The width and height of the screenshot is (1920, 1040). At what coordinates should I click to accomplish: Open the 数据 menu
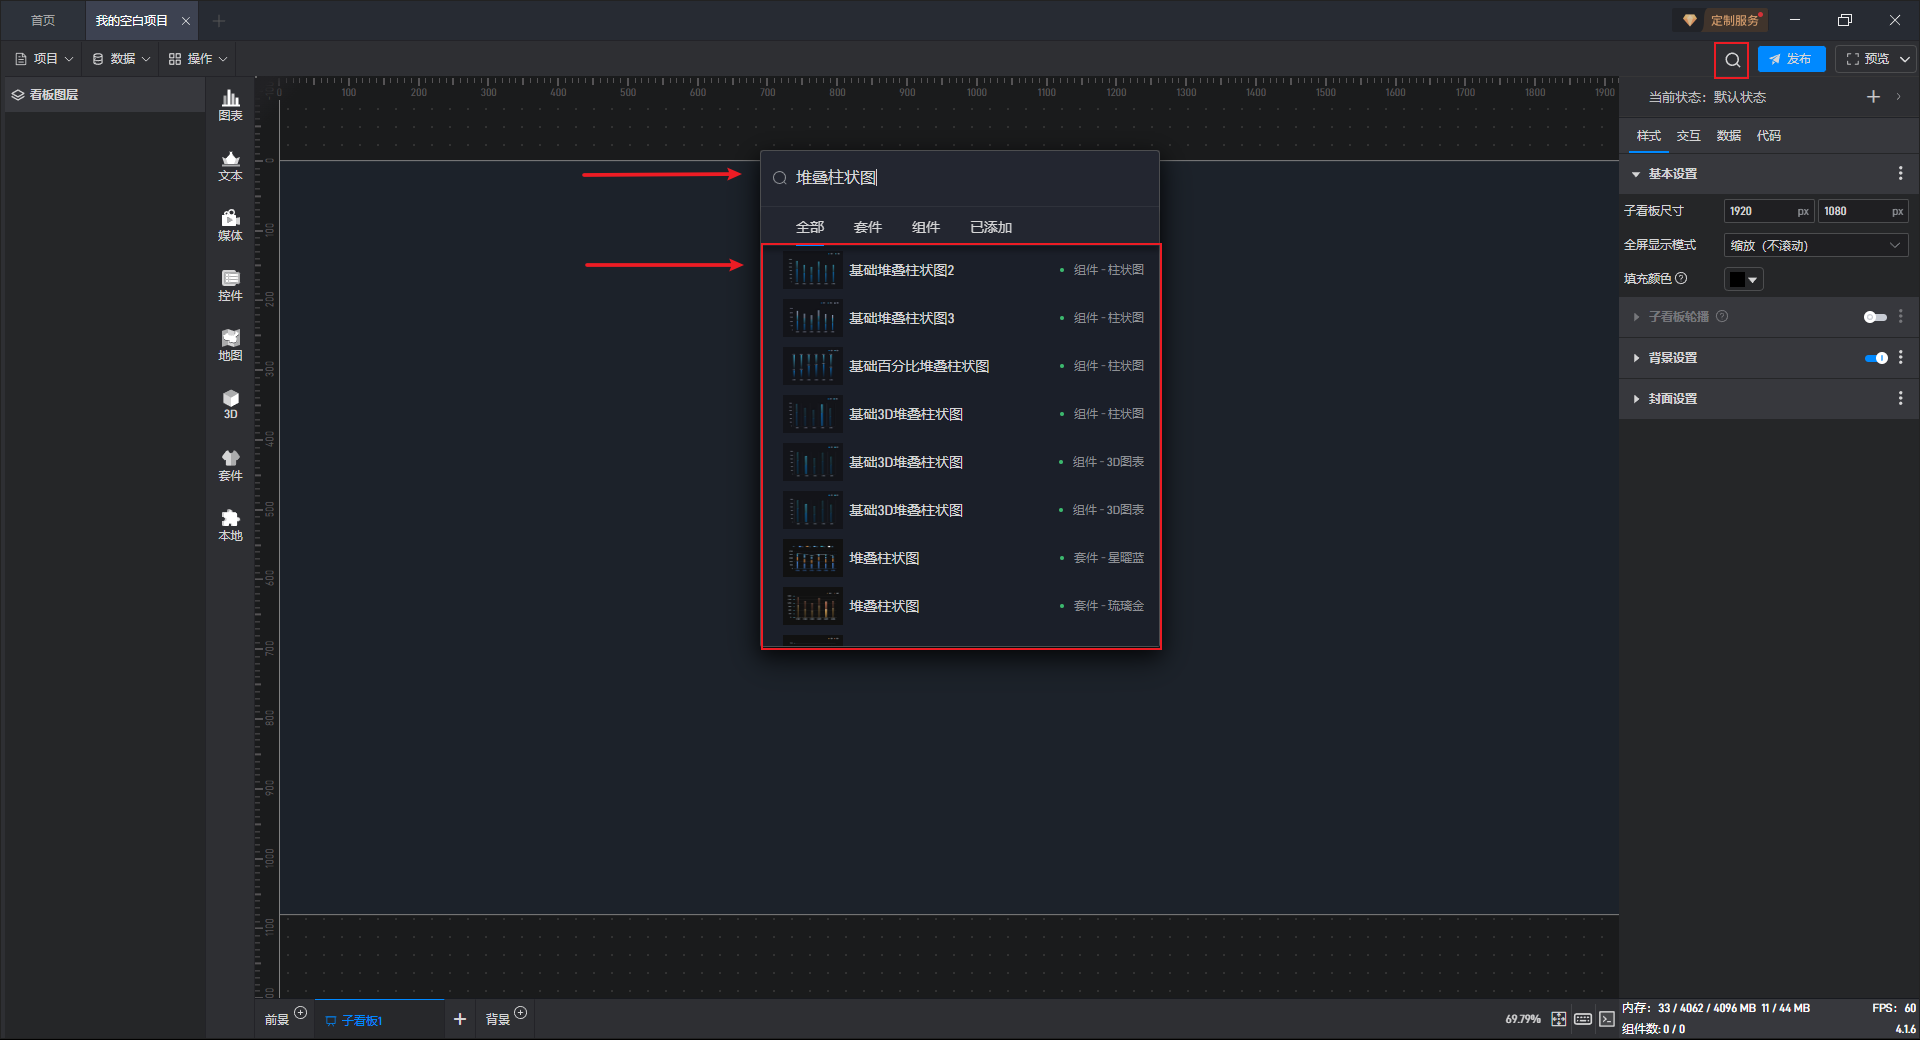[x=121, y=59]
